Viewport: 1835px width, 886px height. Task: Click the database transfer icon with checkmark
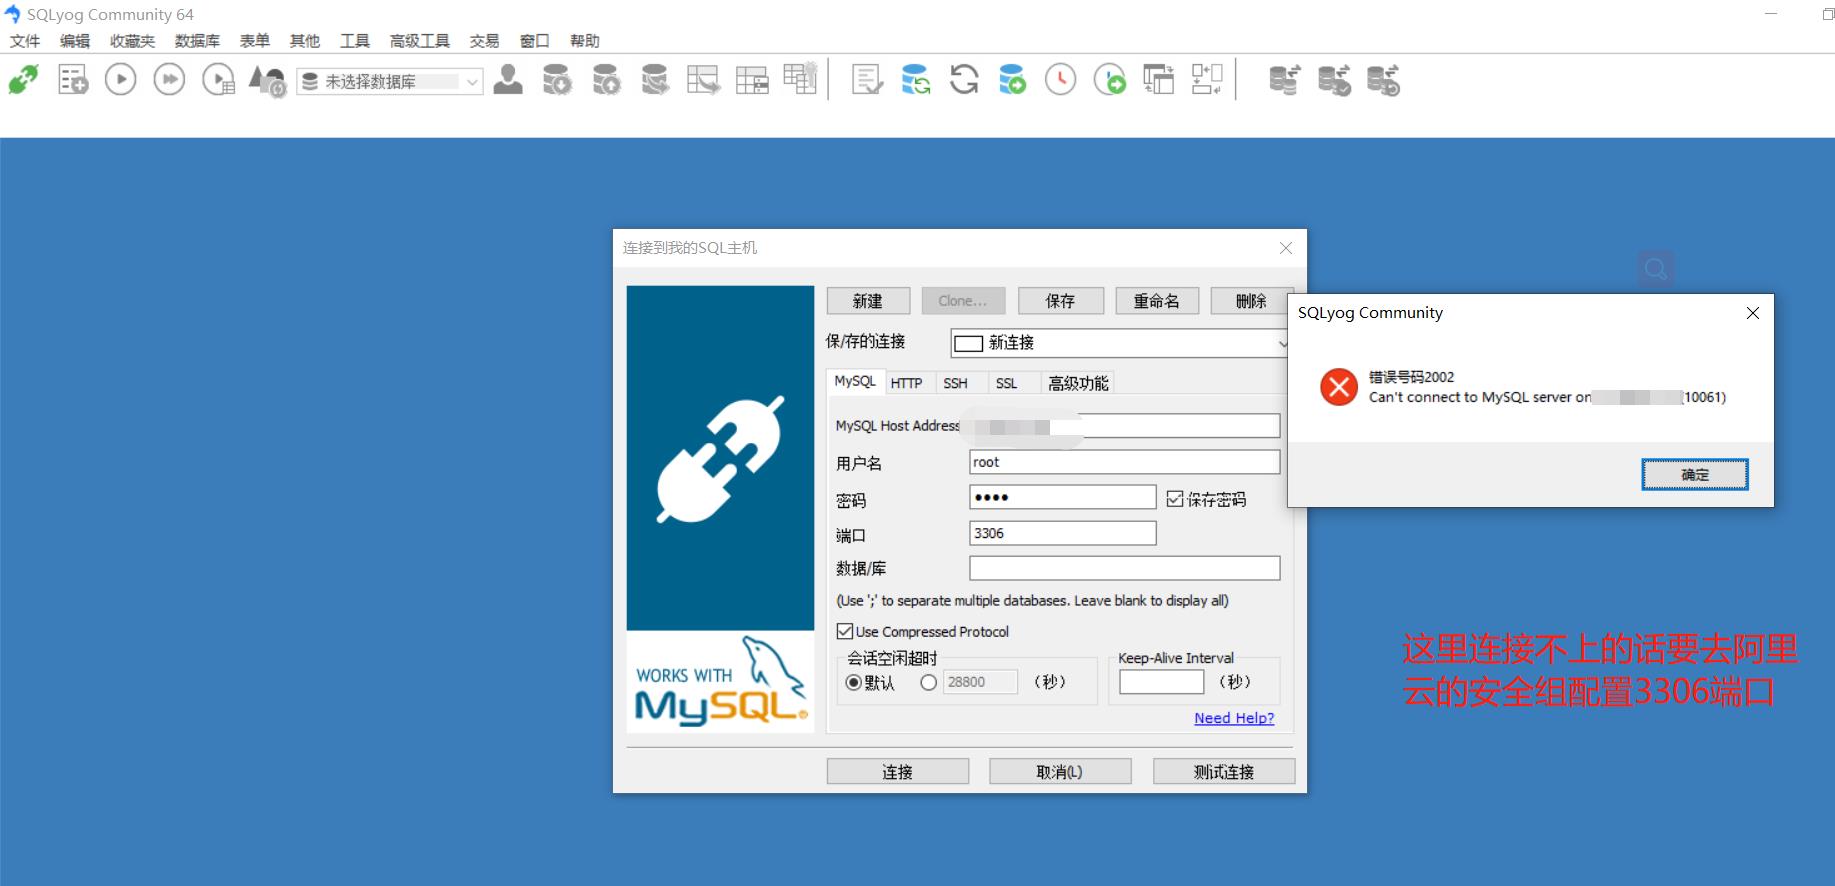pos(1334,80)
